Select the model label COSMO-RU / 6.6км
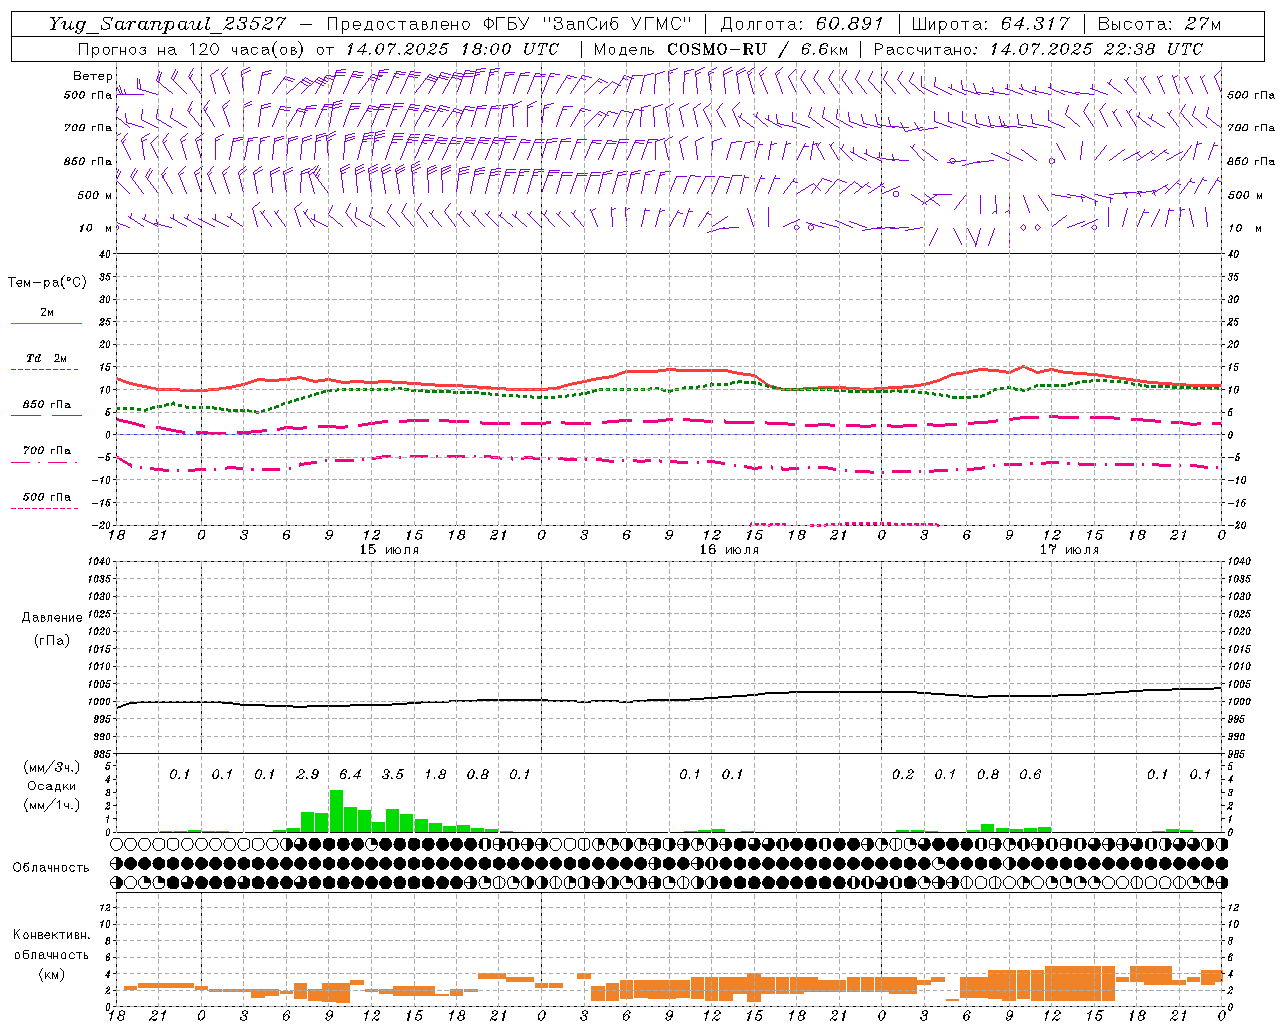This screenshot has height=1024, width=1280. 757,49
